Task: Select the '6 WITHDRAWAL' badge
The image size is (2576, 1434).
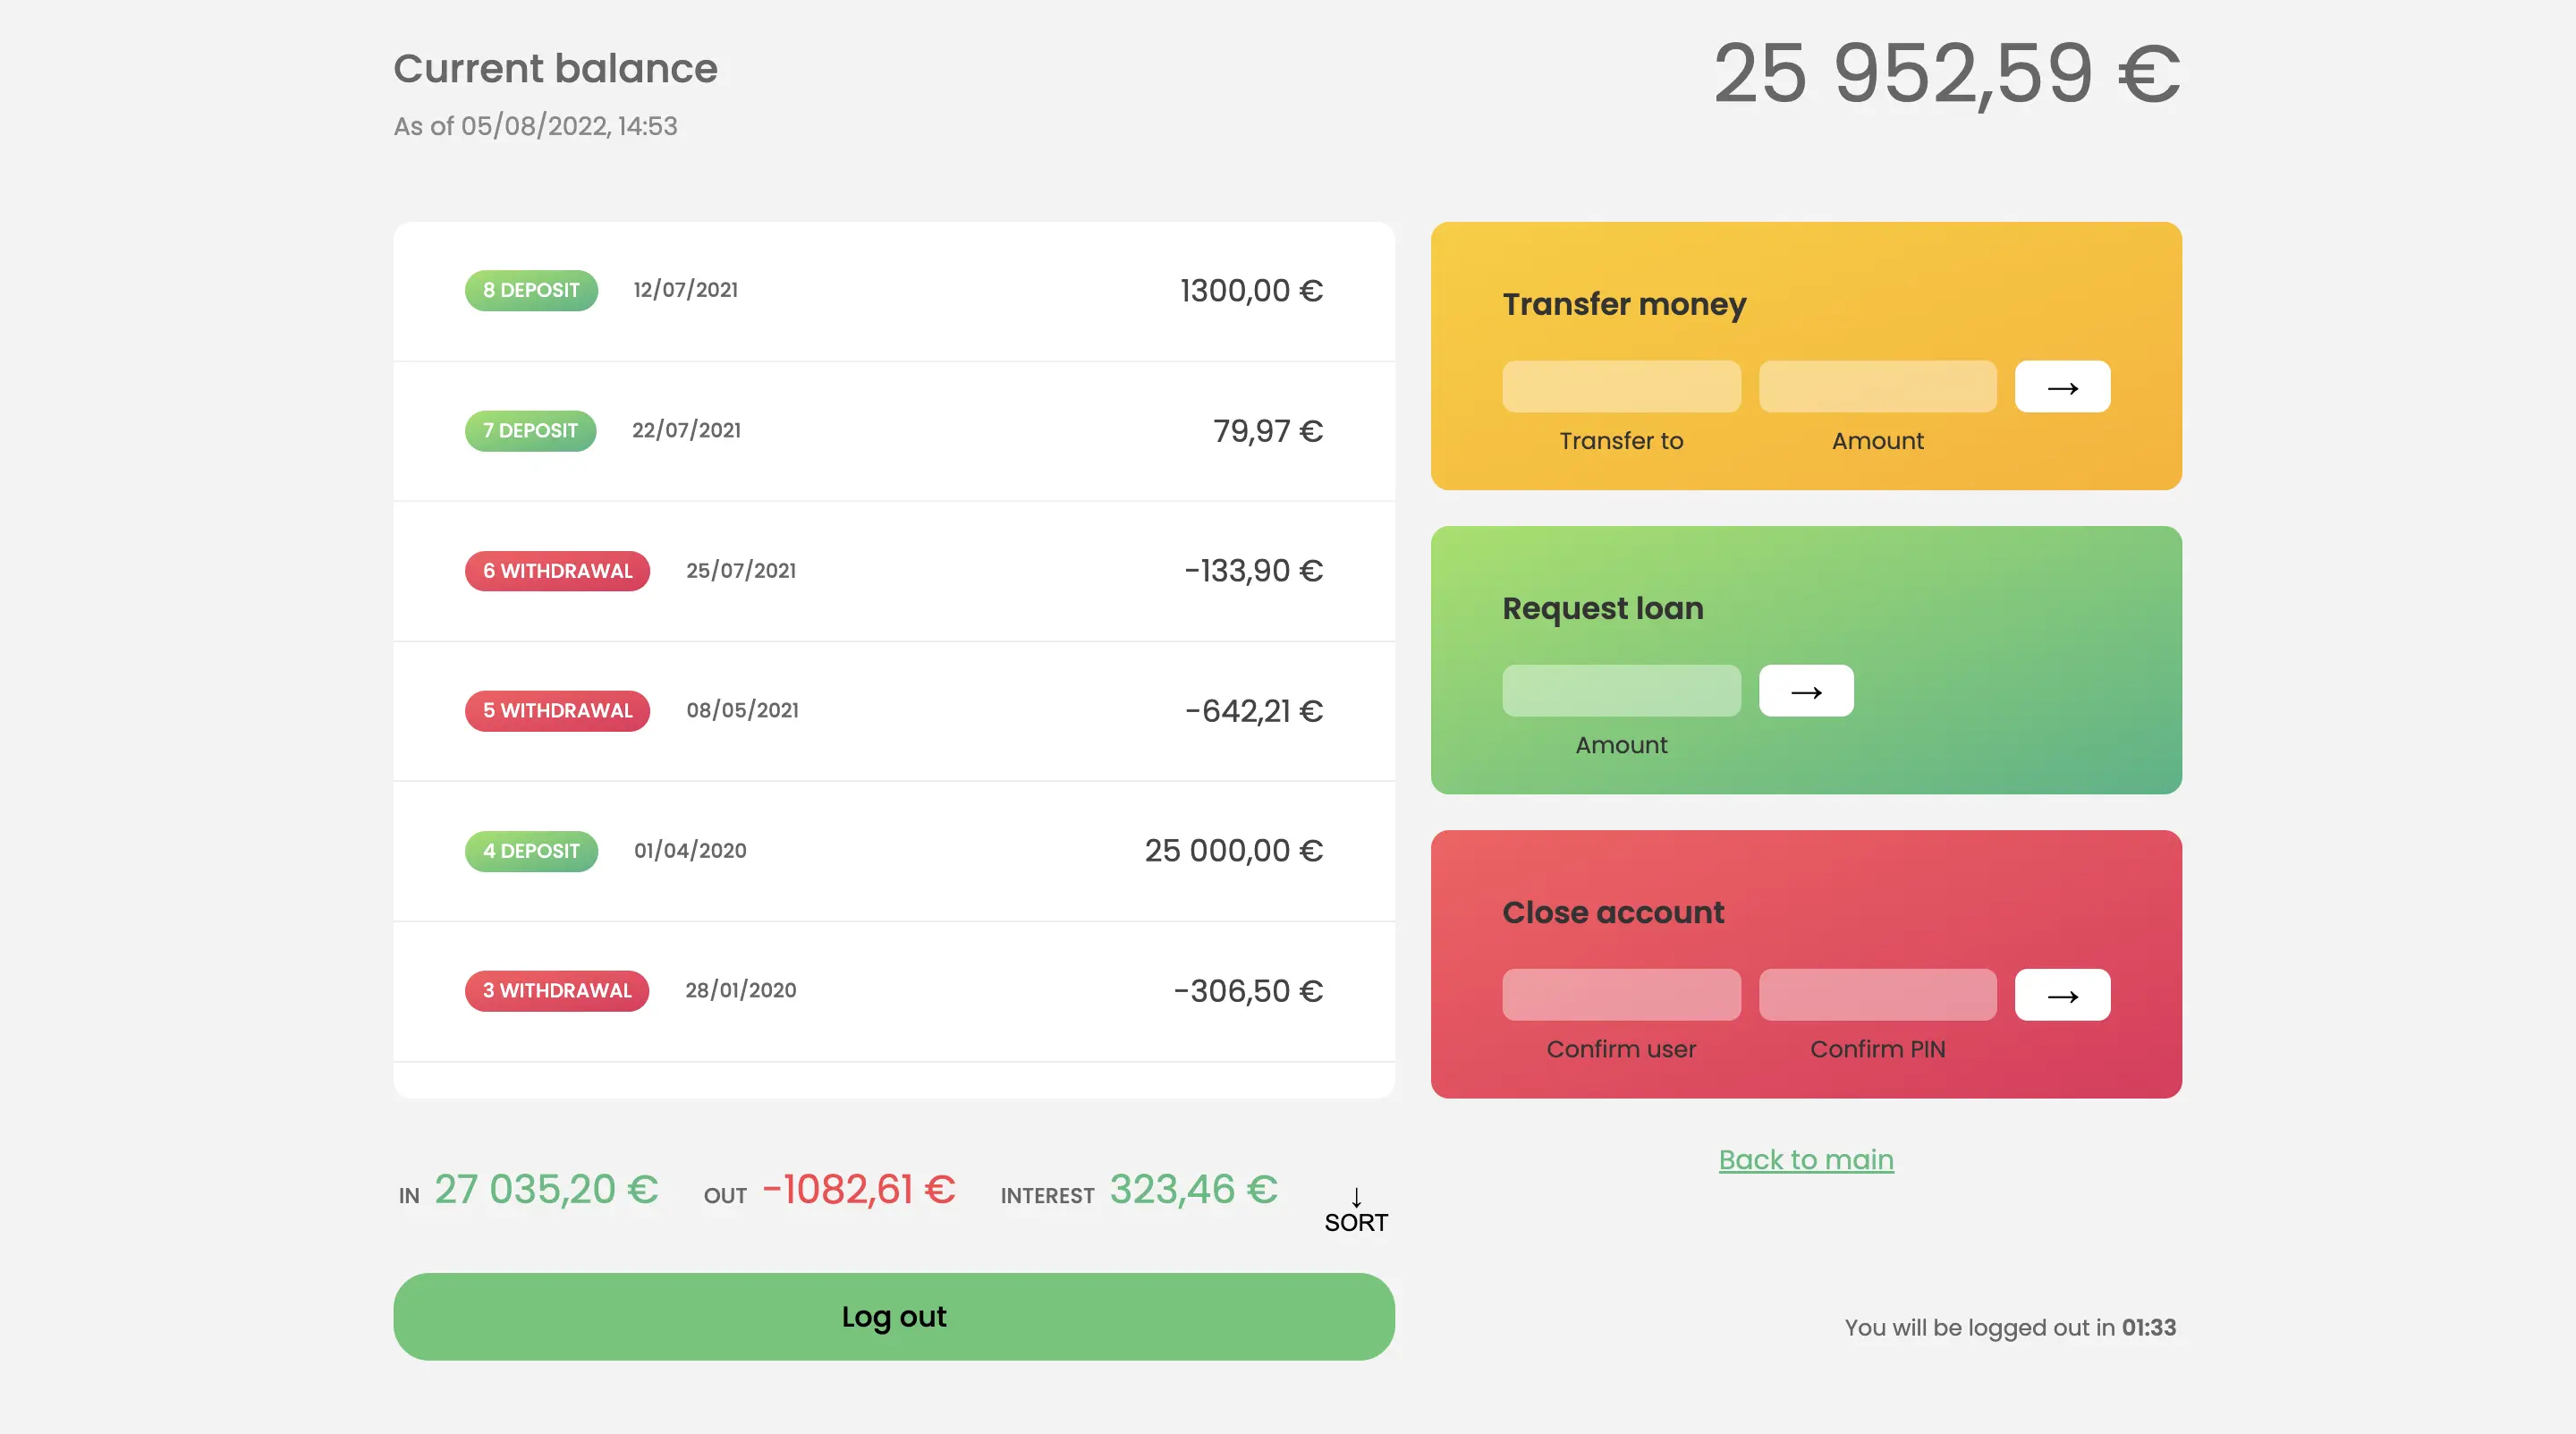Action: click(557, 571)
